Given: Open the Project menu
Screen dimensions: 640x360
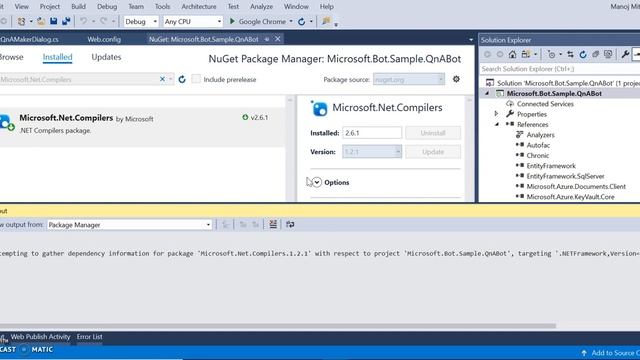Looking at the screenshot, I should pyautogui.click(x=50, y=7).
